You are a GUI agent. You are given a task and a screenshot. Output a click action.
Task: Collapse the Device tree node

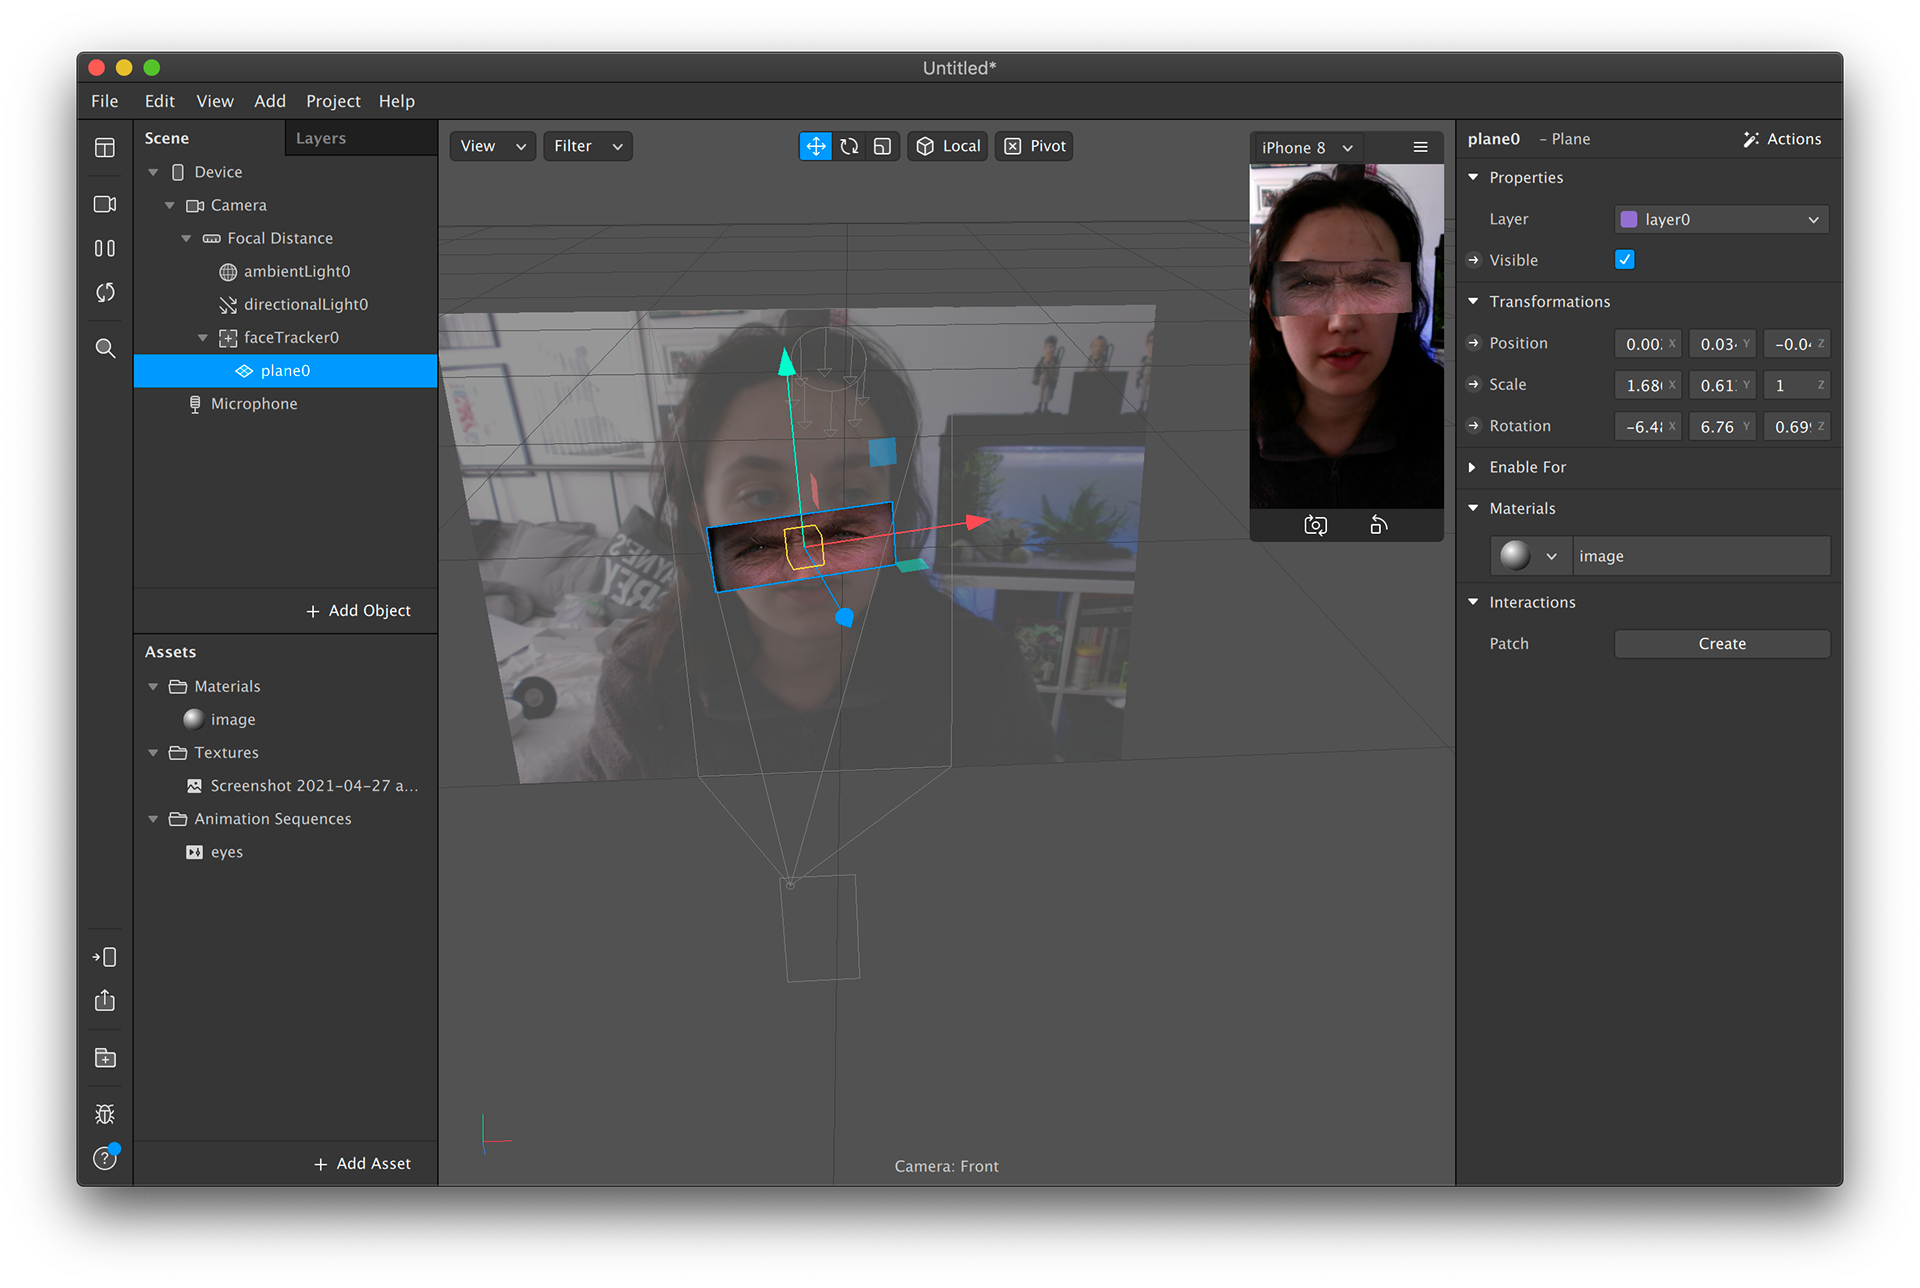tap(153, 172)
